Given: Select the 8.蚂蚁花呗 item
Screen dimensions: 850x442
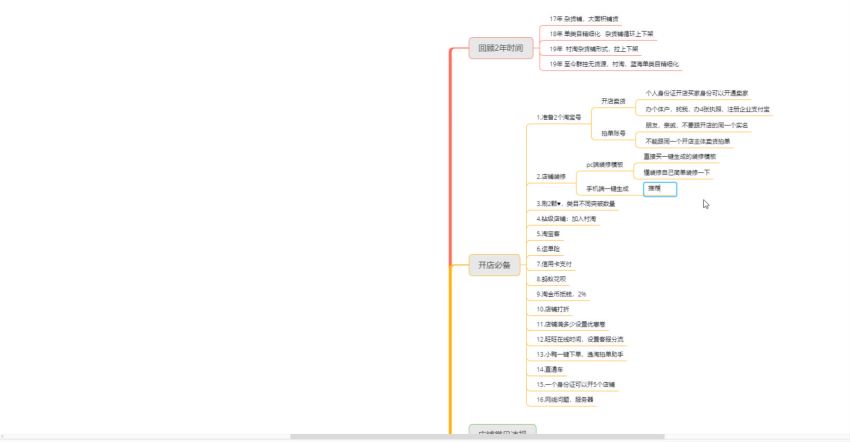Looking at the screenshot, I should point(553,279).
